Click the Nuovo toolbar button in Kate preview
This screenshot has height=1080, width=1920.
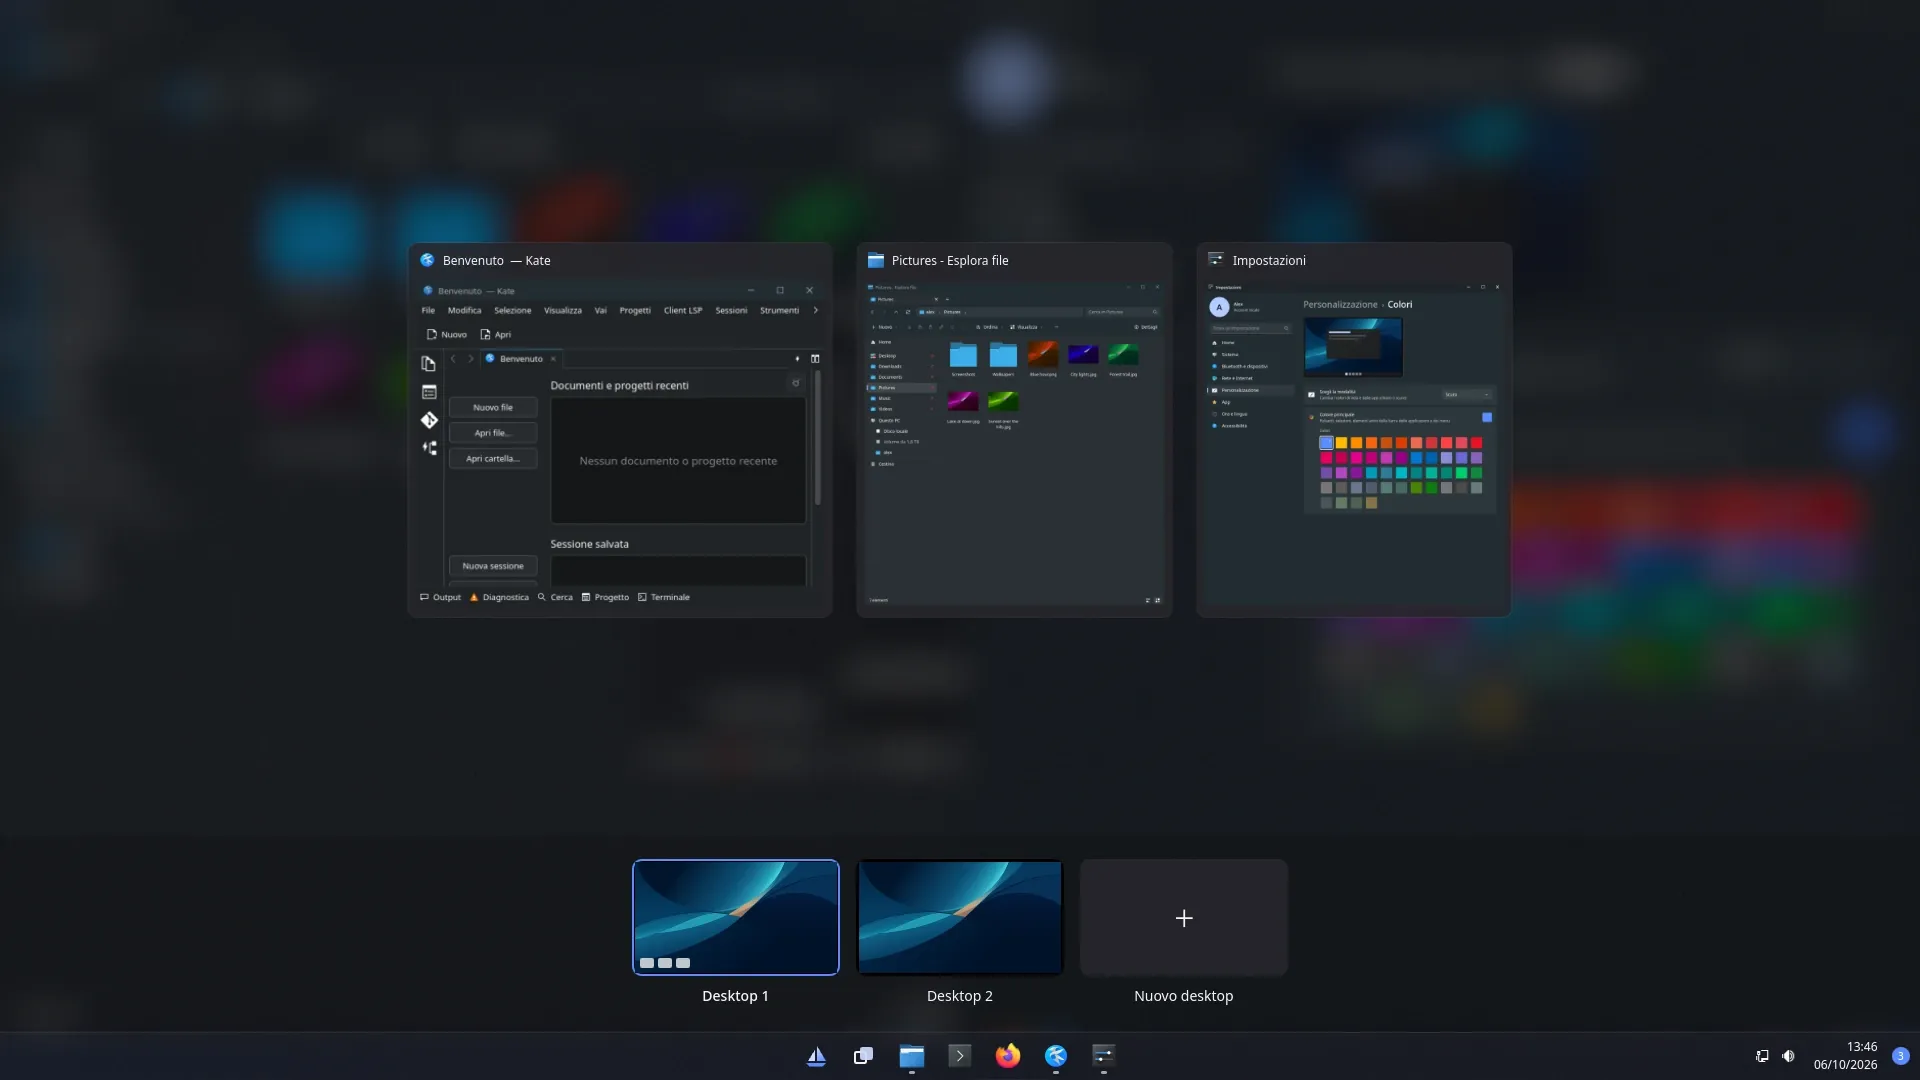pos(447,335)
